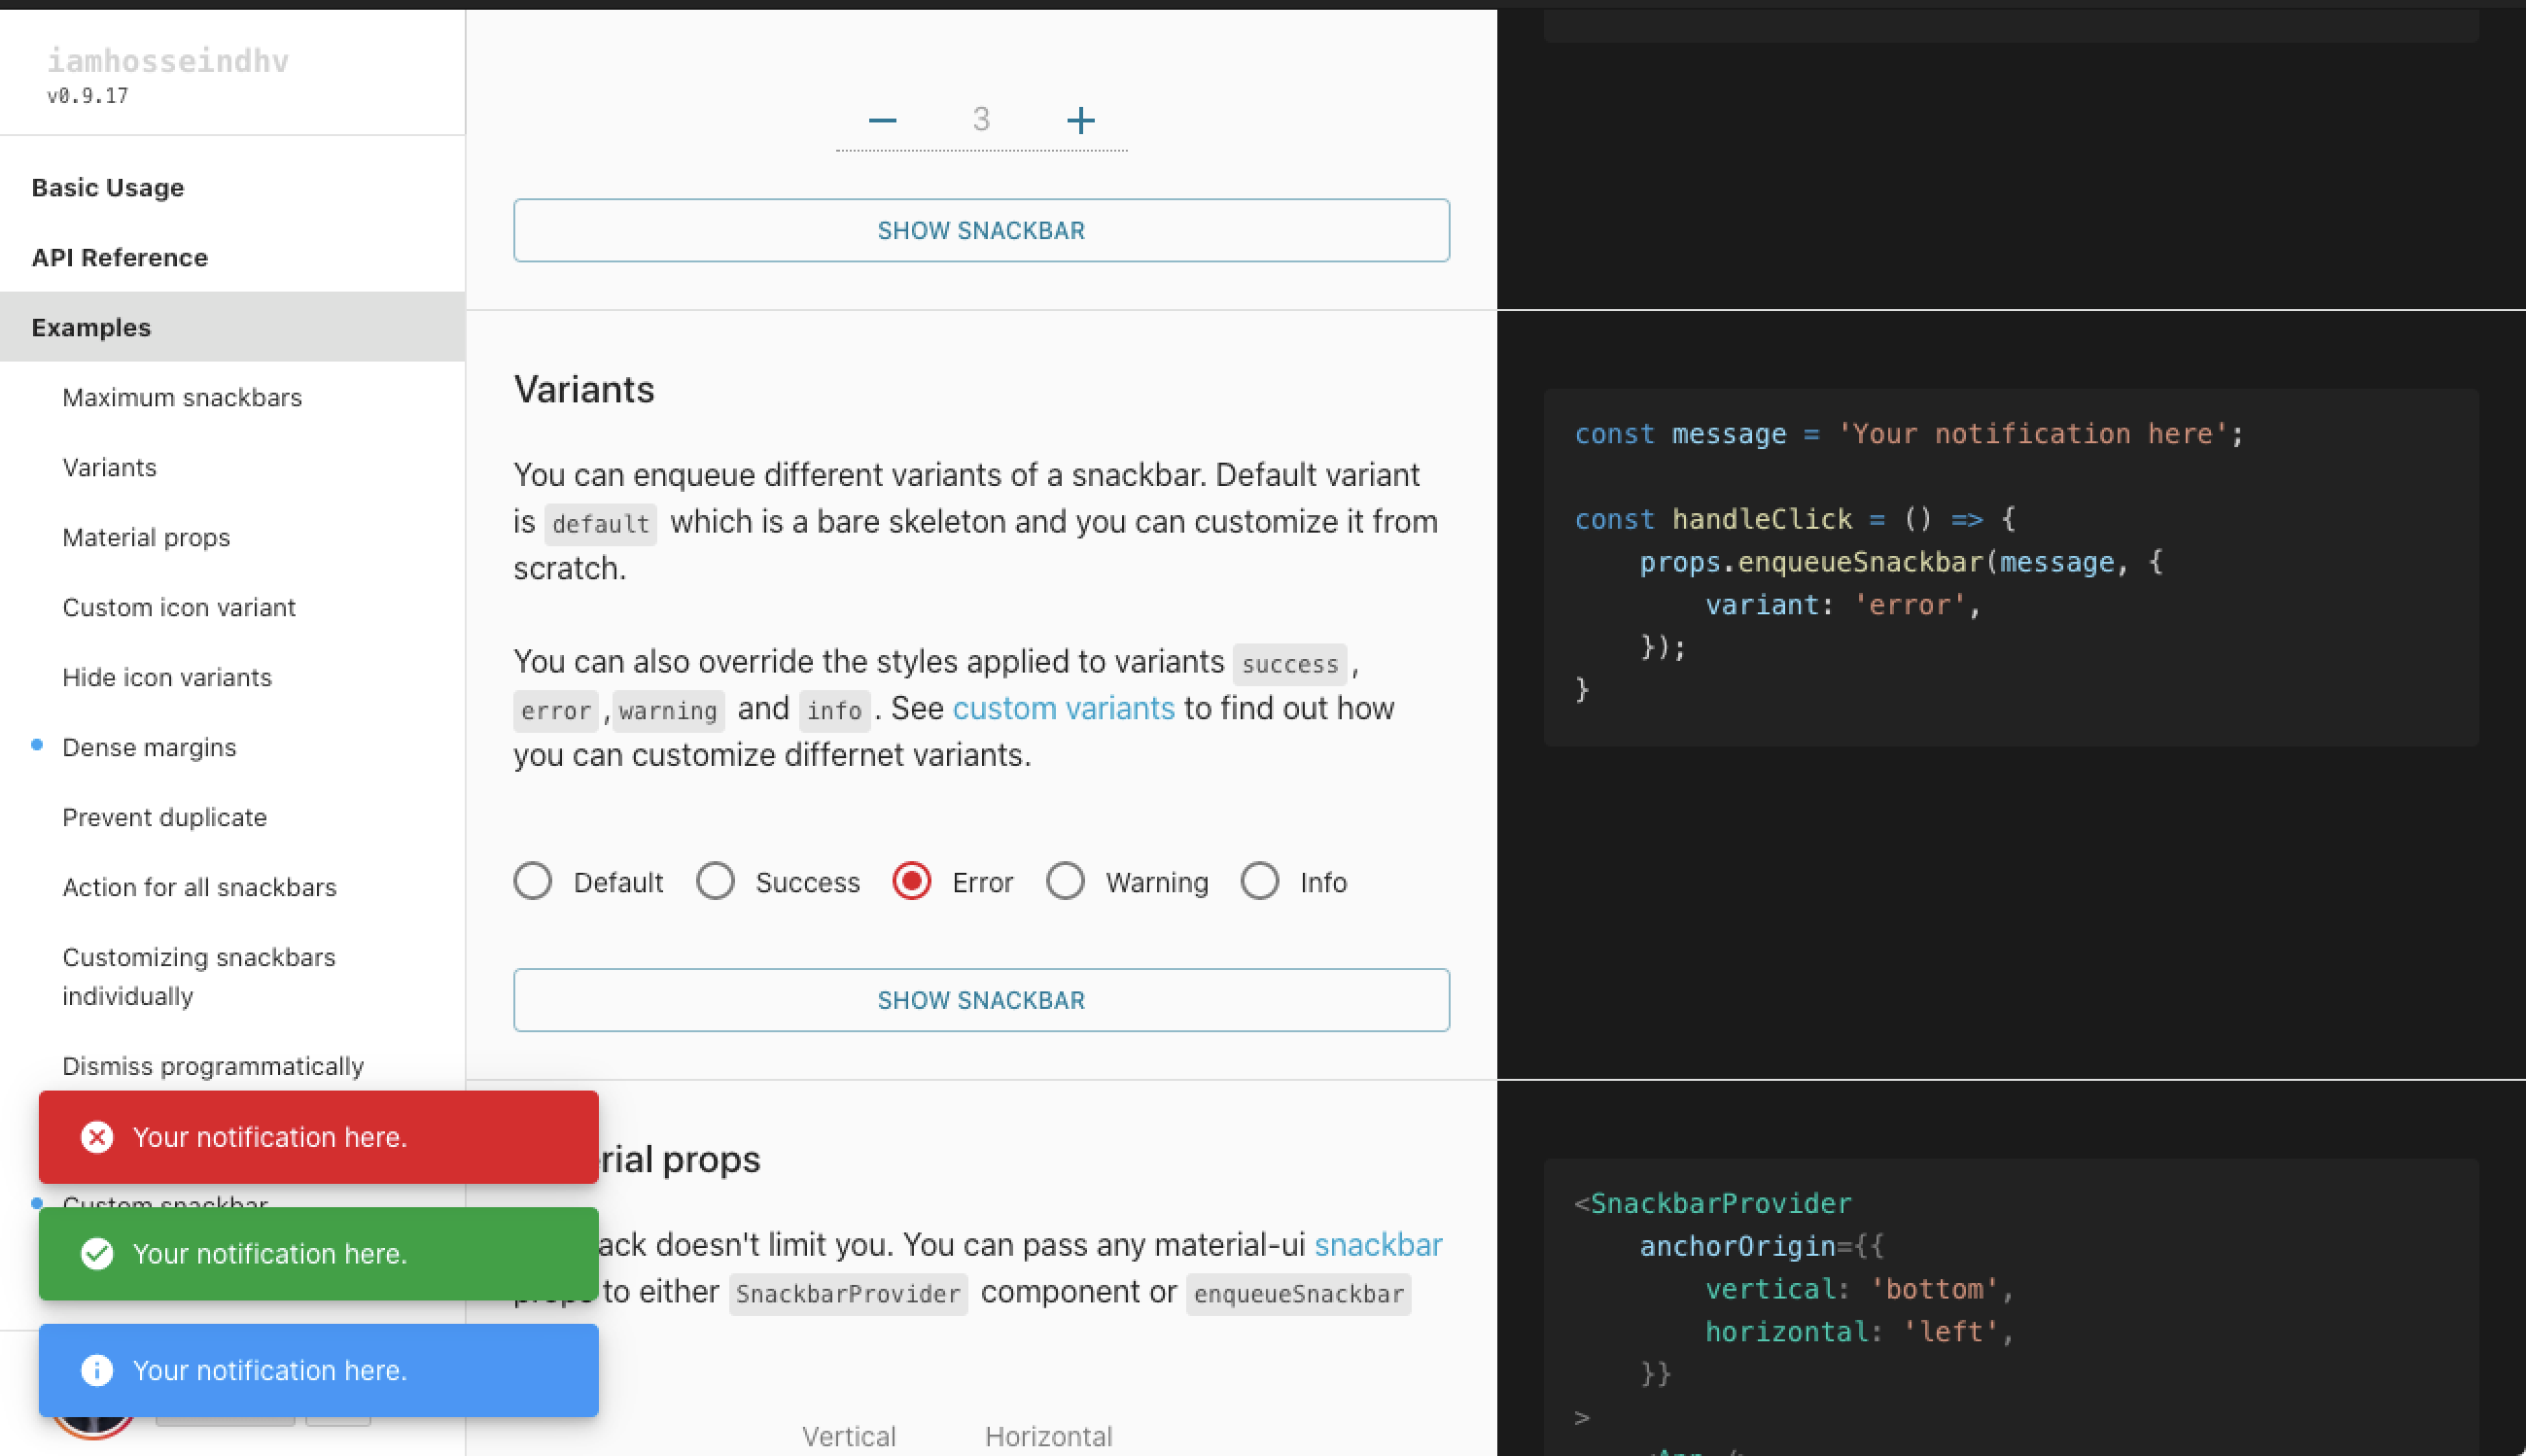Click the checkmark icon in the green snackbar

[97, 1253]
